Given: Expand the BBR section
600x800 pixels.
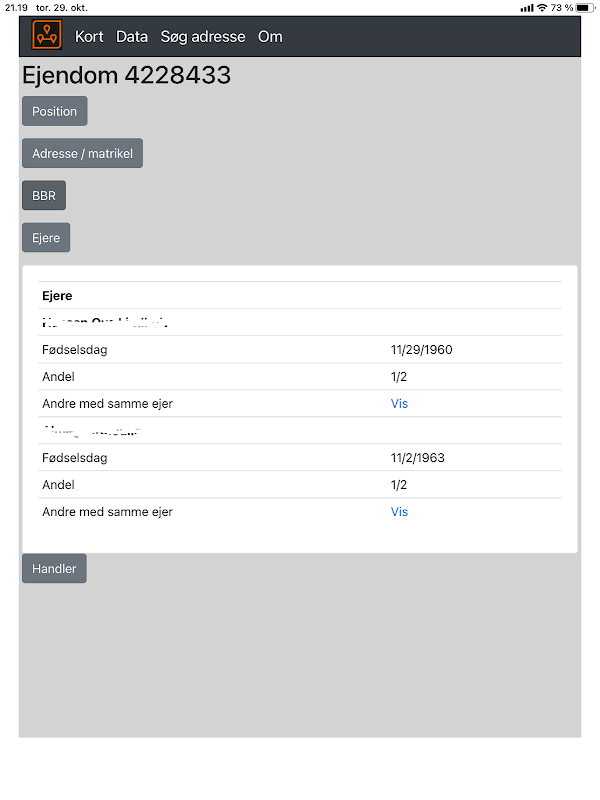Looking at the screenshot, I should [x=44, y=196].
